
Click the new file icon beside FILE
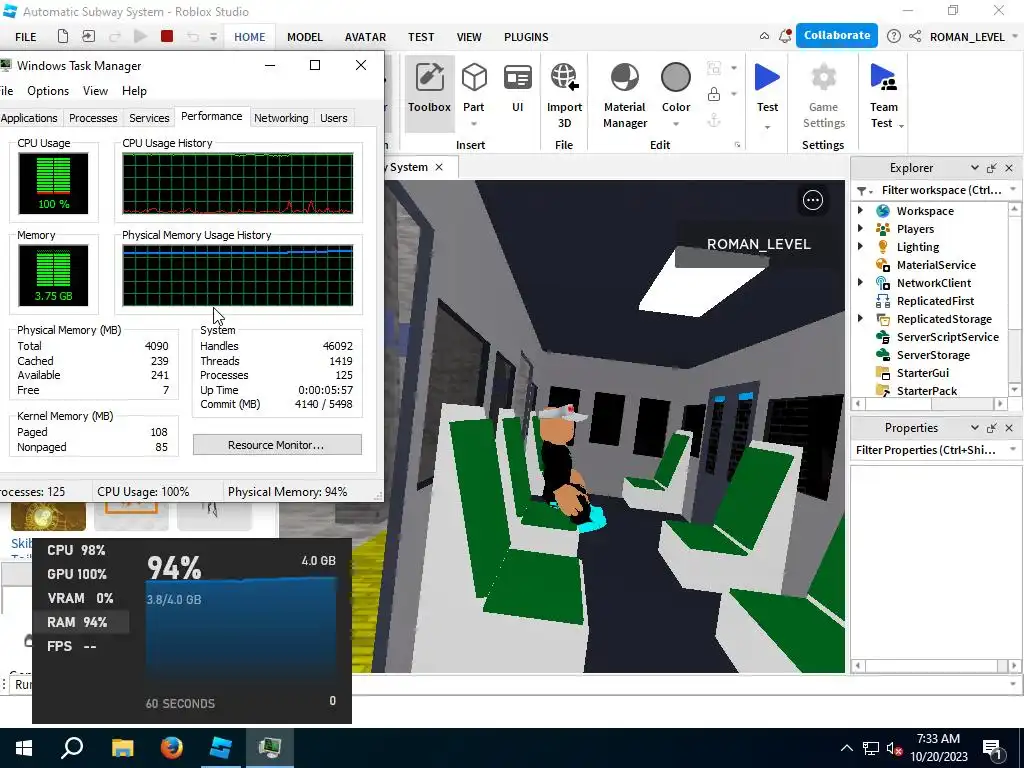pos(63,37)
